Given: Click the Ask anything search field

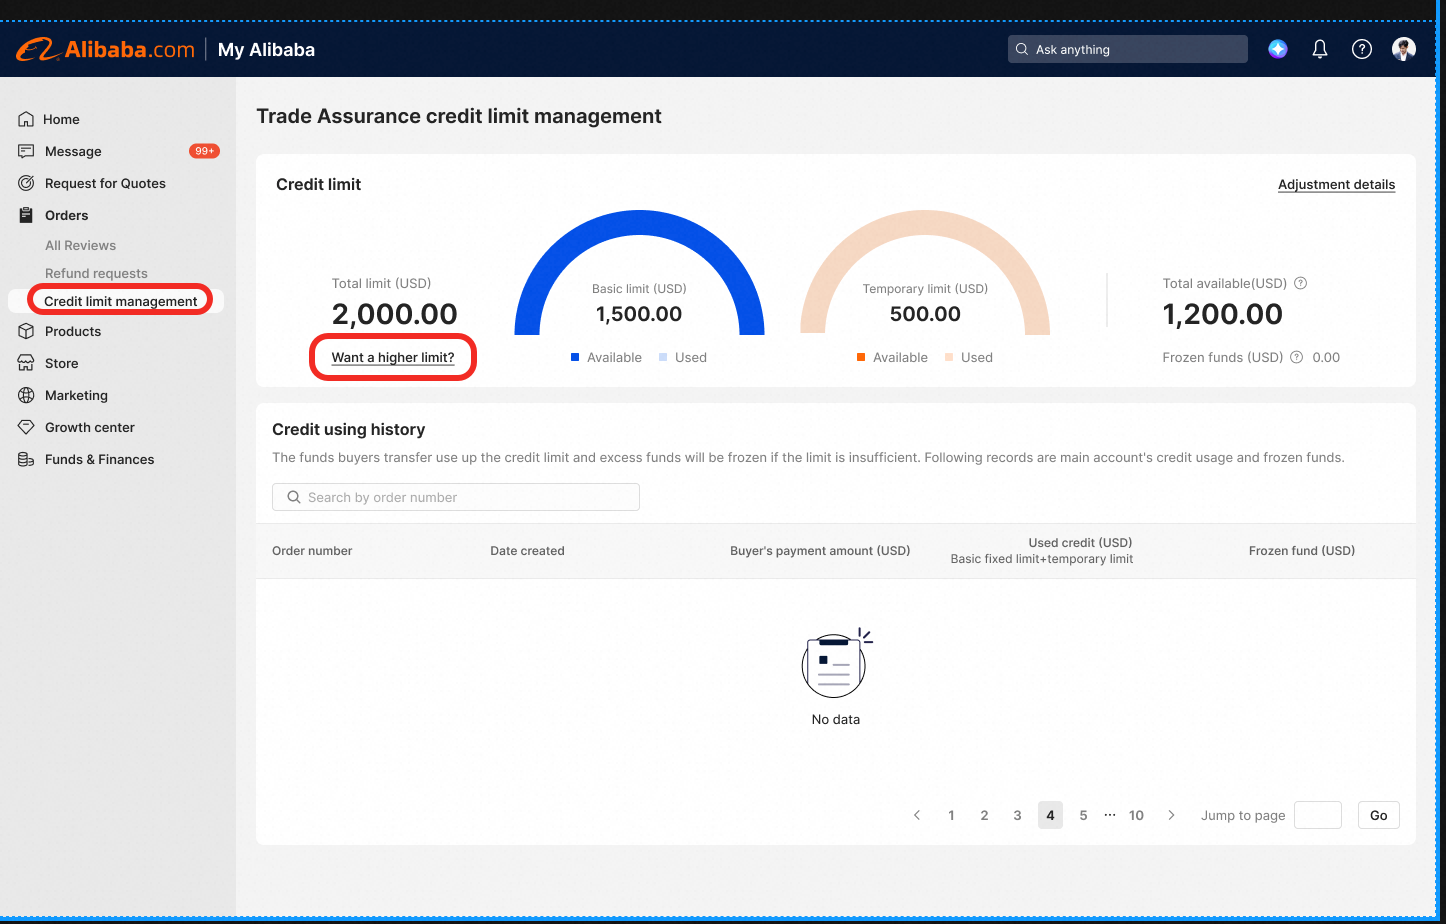Looking at the screenshot, I should pos(1128,49).
